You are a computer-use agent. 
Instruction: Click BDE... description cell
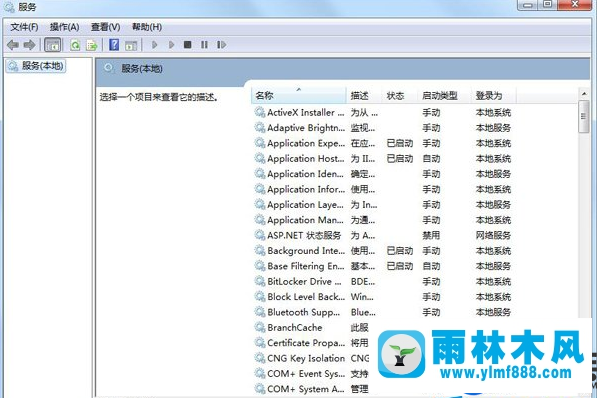[x=363, y=281]
